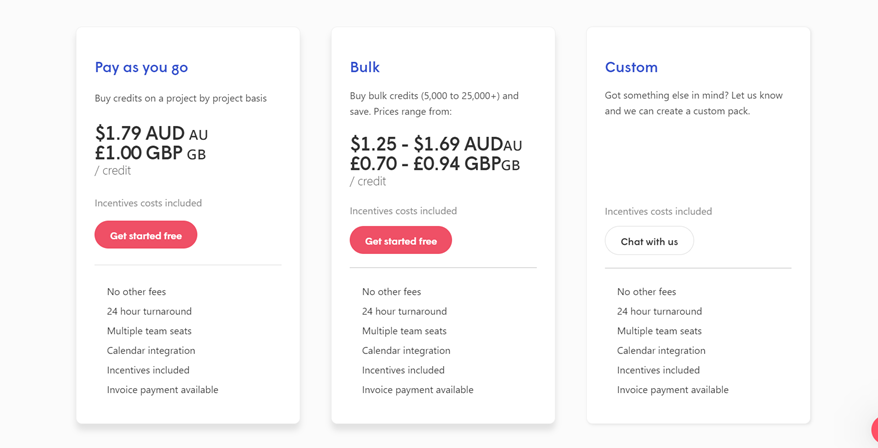Image resolution: width=878 pixels, height=448 pixels.
Task: Click 24 hour turnaround in Bulk list
Action: 404,311
